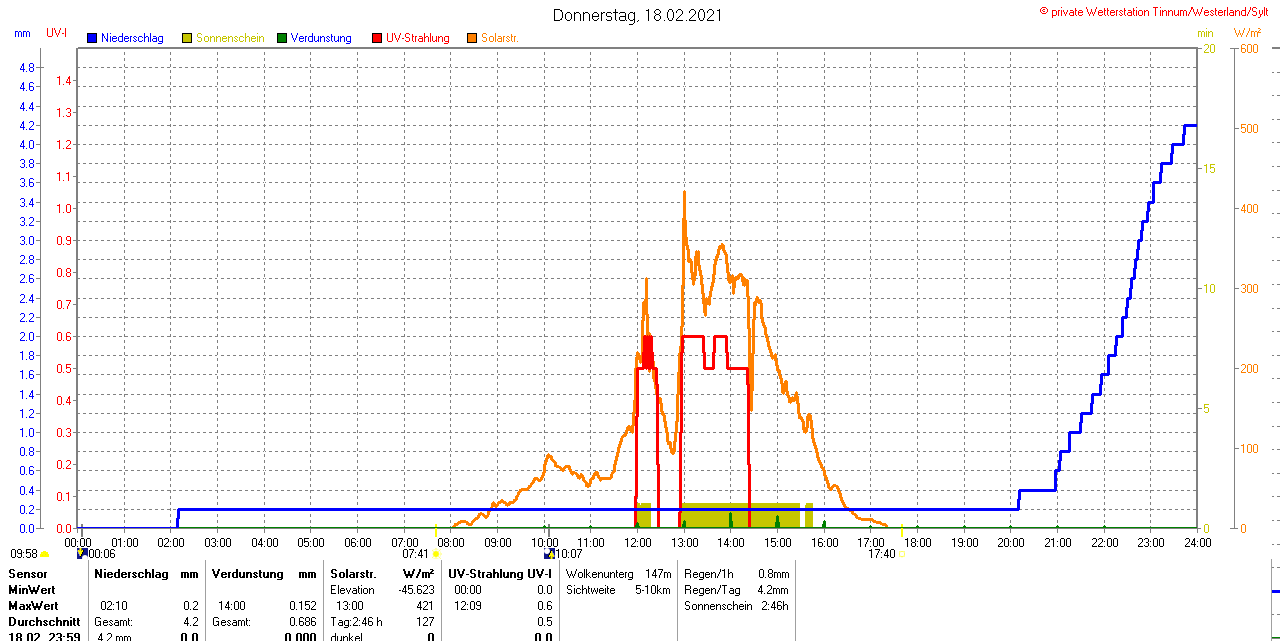Click the sunset icon at 17:40

tap(903, 554)
